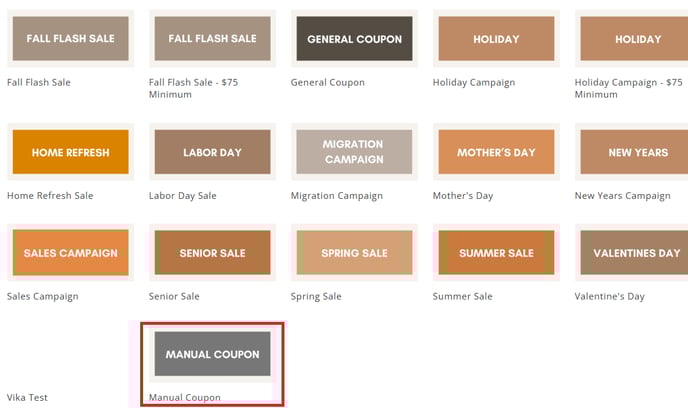Open the General Coupon dark thumbnail
The image size is (688, 408).
click(354, 39)
